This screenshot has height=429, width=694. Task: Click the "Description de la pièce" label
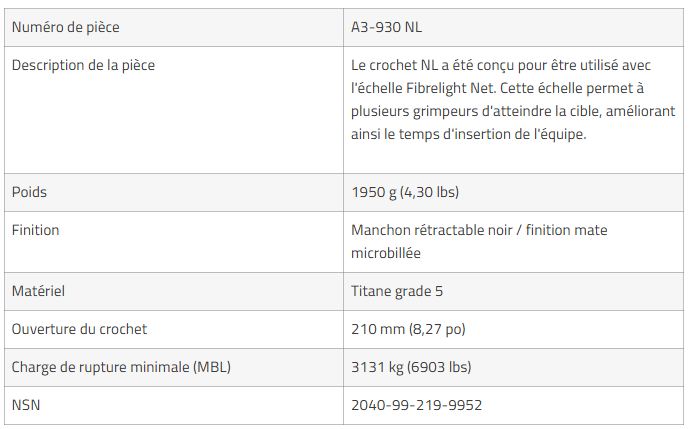tap(83, 65)
